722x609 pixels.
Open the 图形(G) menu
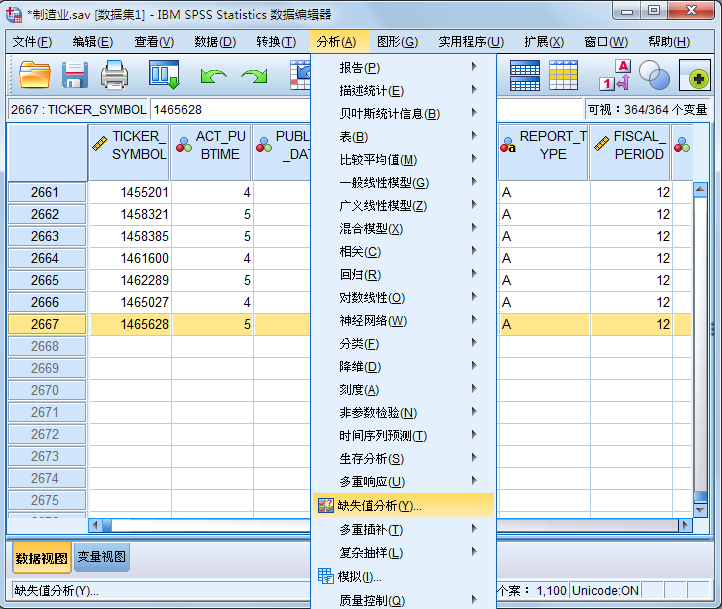tap(397, 42)
